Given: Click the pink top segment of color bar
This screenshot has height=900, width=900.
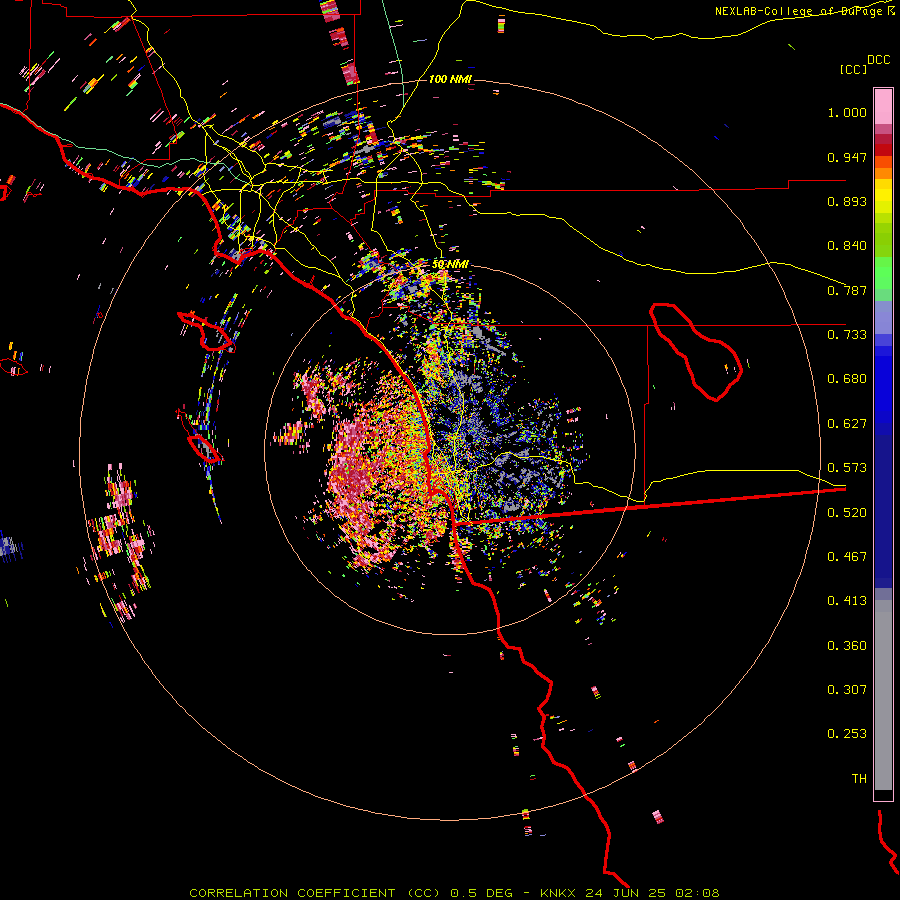Looking at the screenshot, I should point(883,107).
